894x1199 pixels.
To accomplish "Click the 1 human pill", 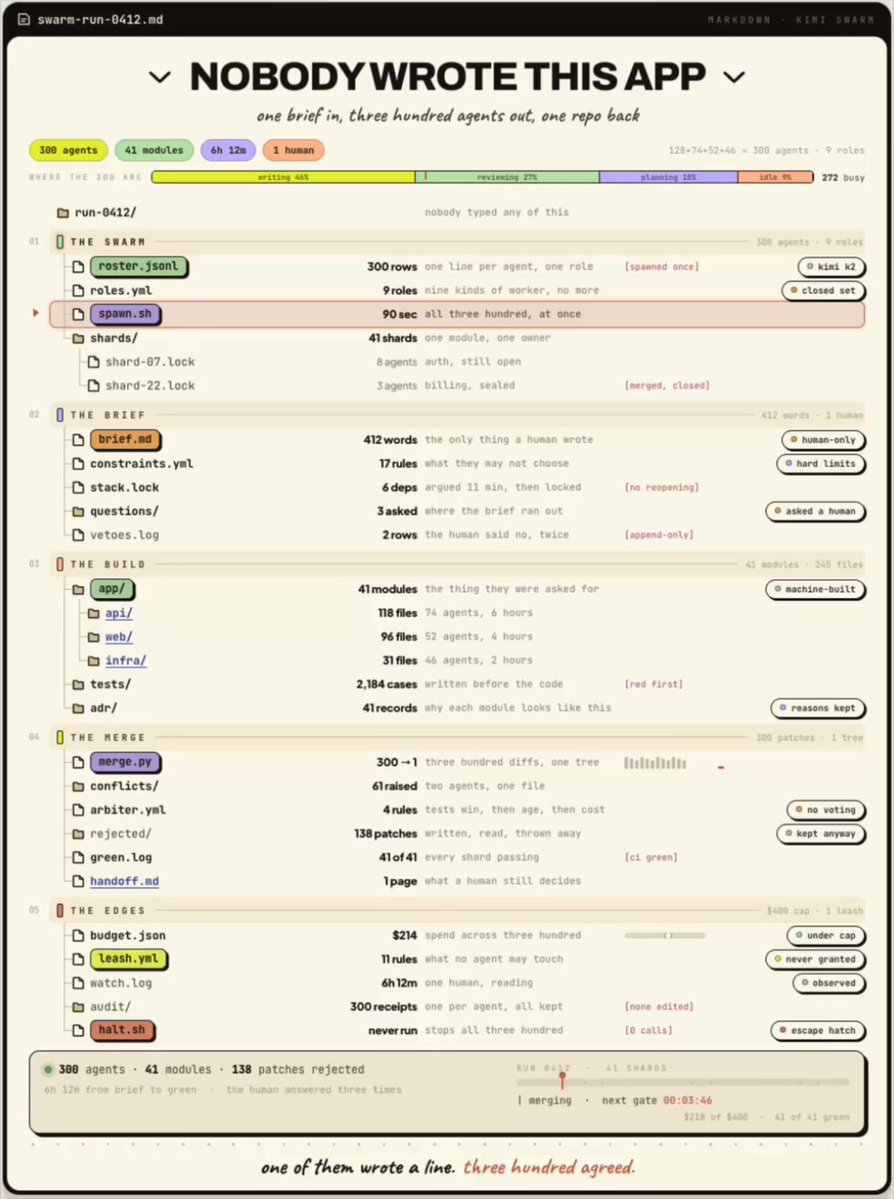I will [294, 151].
